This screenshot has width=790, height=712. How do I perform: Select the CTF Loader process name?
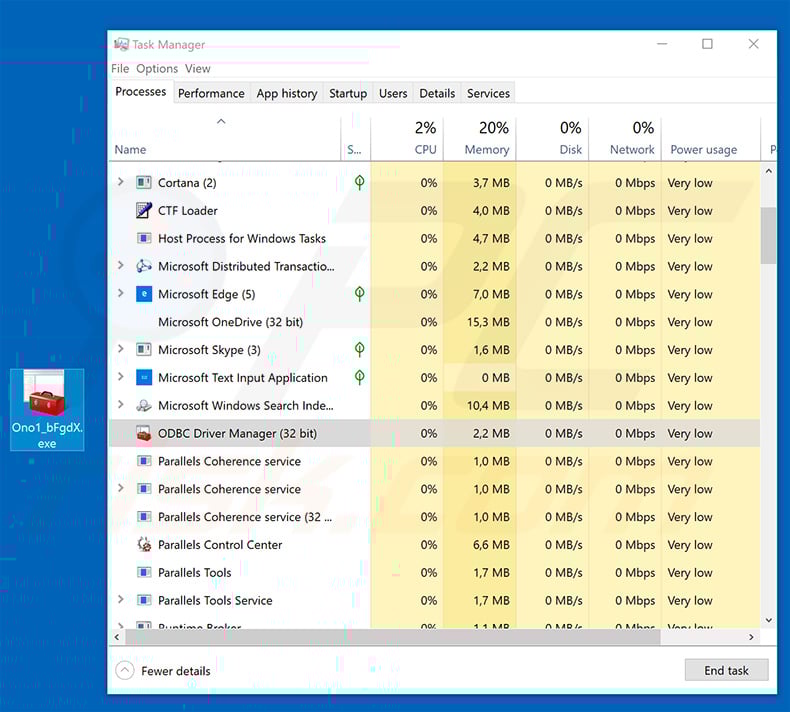(x=187, y=211)
